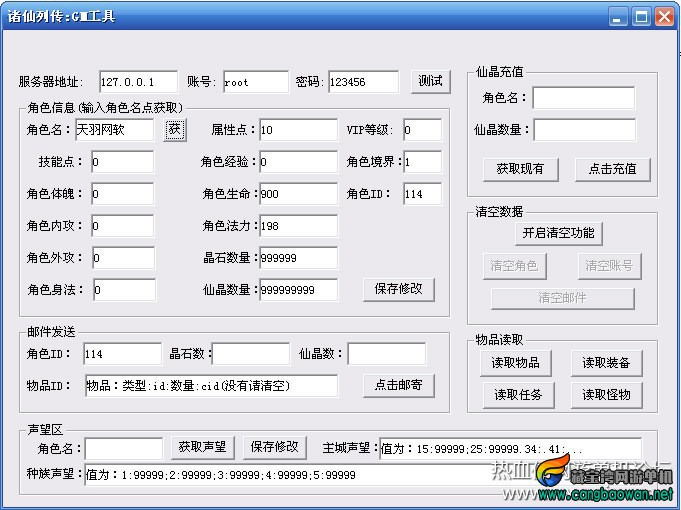681x510 pixels.
Task: Click the 获取声望 button
Action: 202,447
